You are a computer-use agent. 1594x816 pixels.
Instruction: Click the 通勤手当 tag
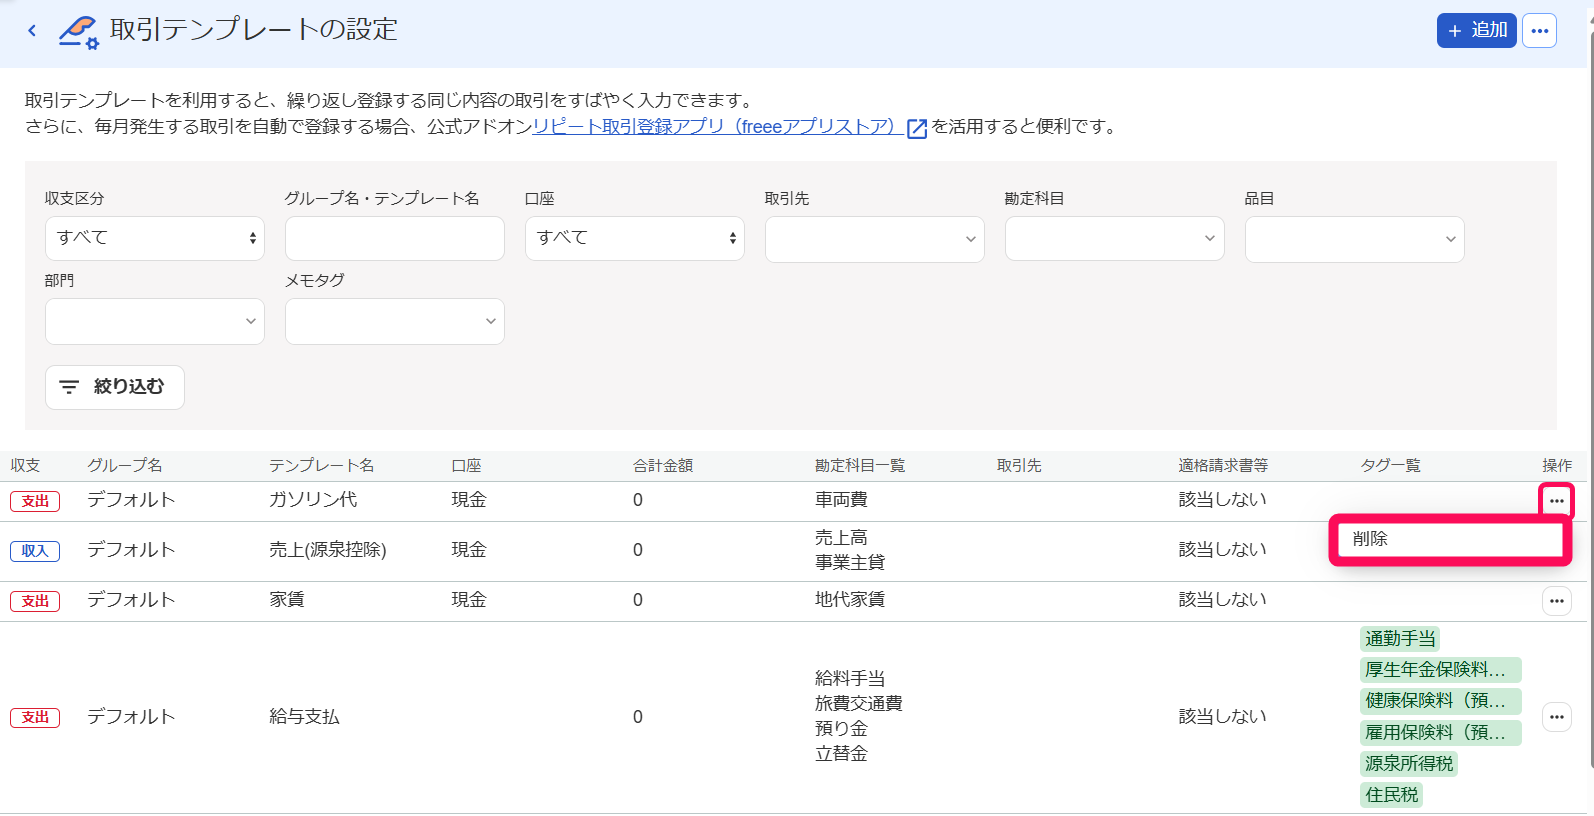pos(1400,639)
